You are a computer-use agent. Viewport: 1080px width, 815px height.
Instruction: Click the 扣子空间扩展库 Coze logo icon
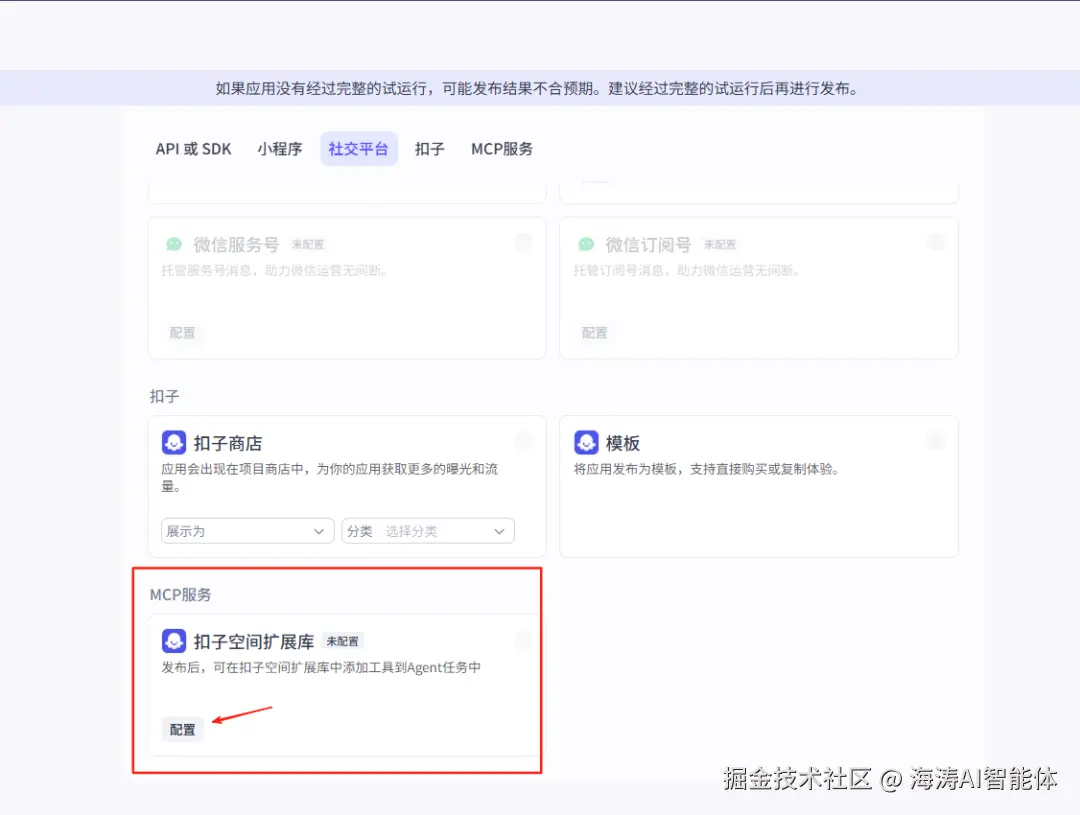pyautogui.click(x=174, y=641)
